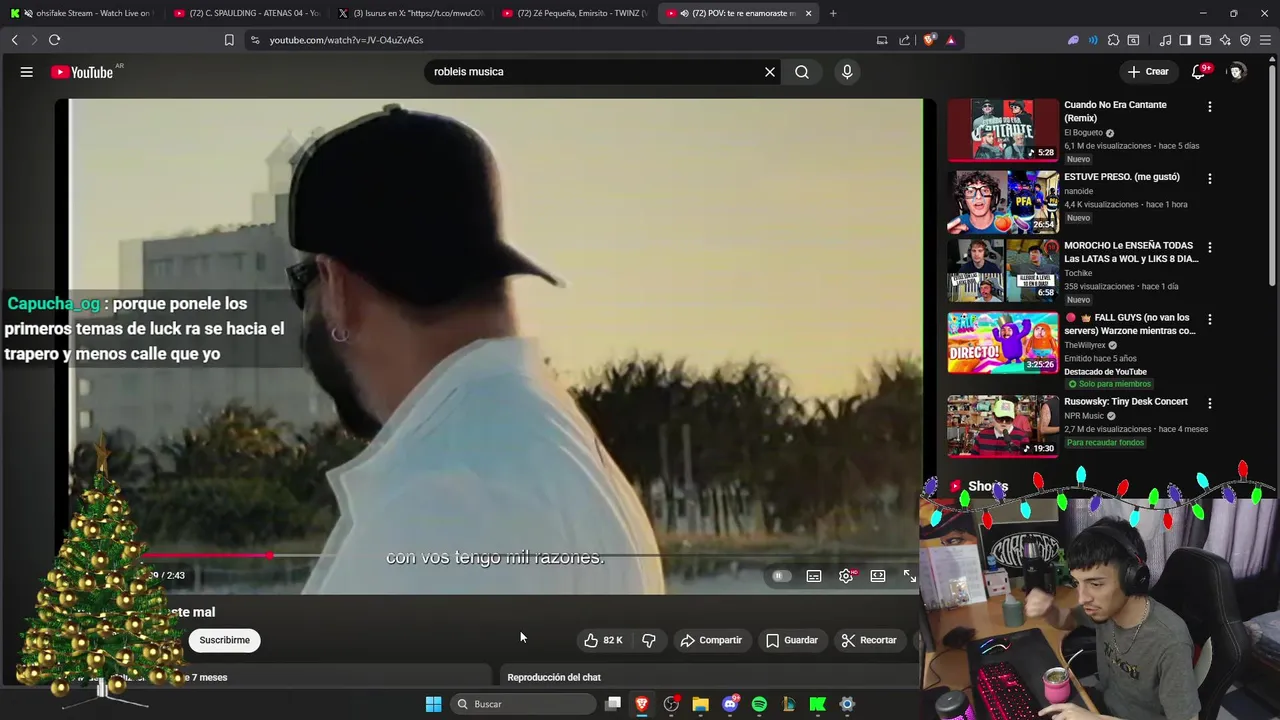Switch to 'C. SPAULDING - ATENAS 04' tab
Viewport: 1280px width, 720px height.
[x=247, y=13]
